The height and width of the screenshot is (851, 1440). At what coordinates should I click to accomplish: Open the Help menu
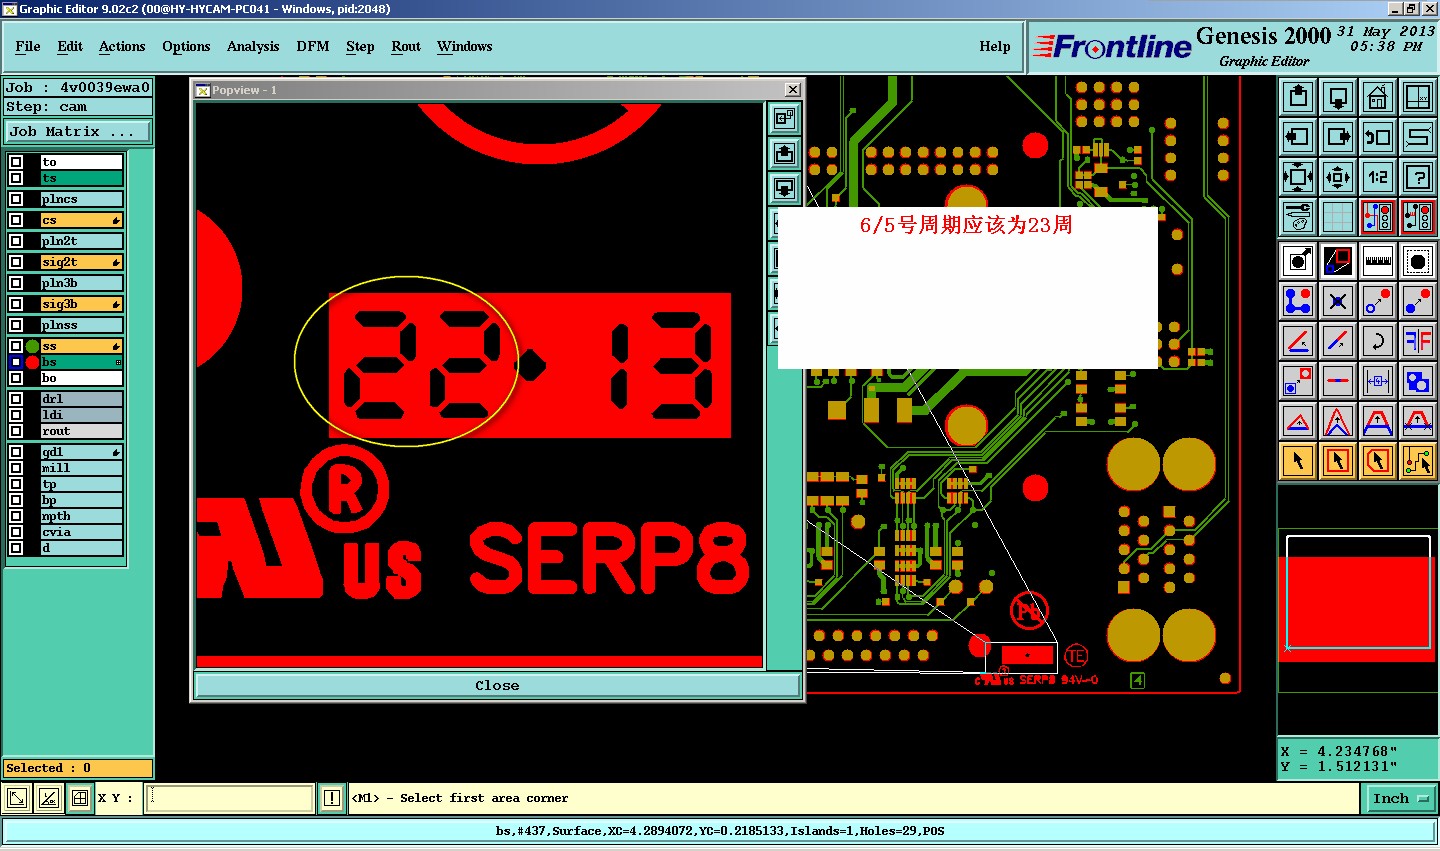(995, 46)
